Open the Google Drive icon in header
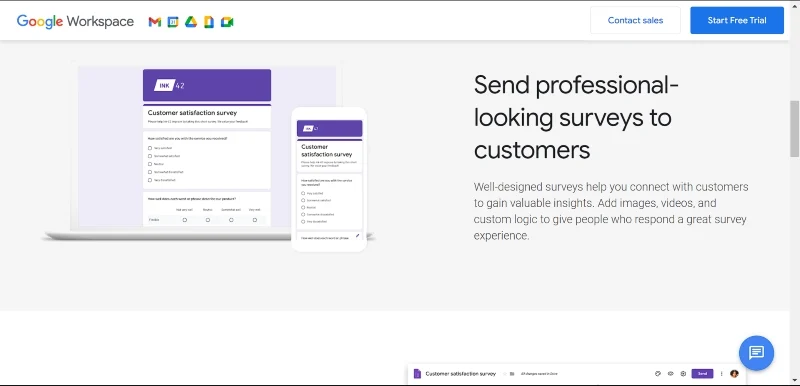The width and height of the screenshot is (800, 386). pos(191,22)
